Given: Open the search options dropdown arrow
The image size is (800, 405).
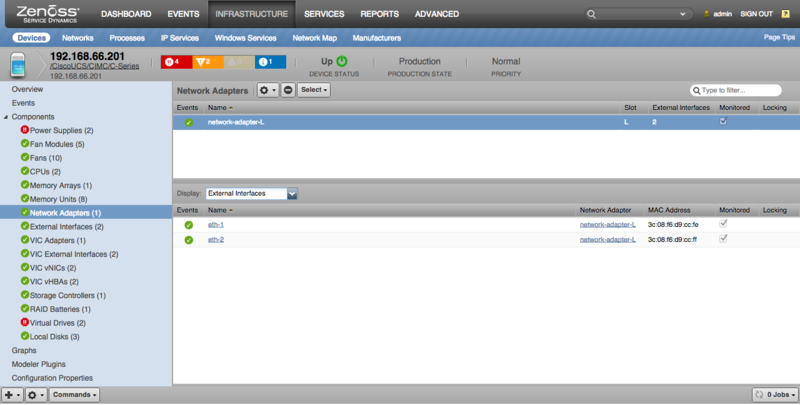Looking at the screenshot, I should 683,14.
